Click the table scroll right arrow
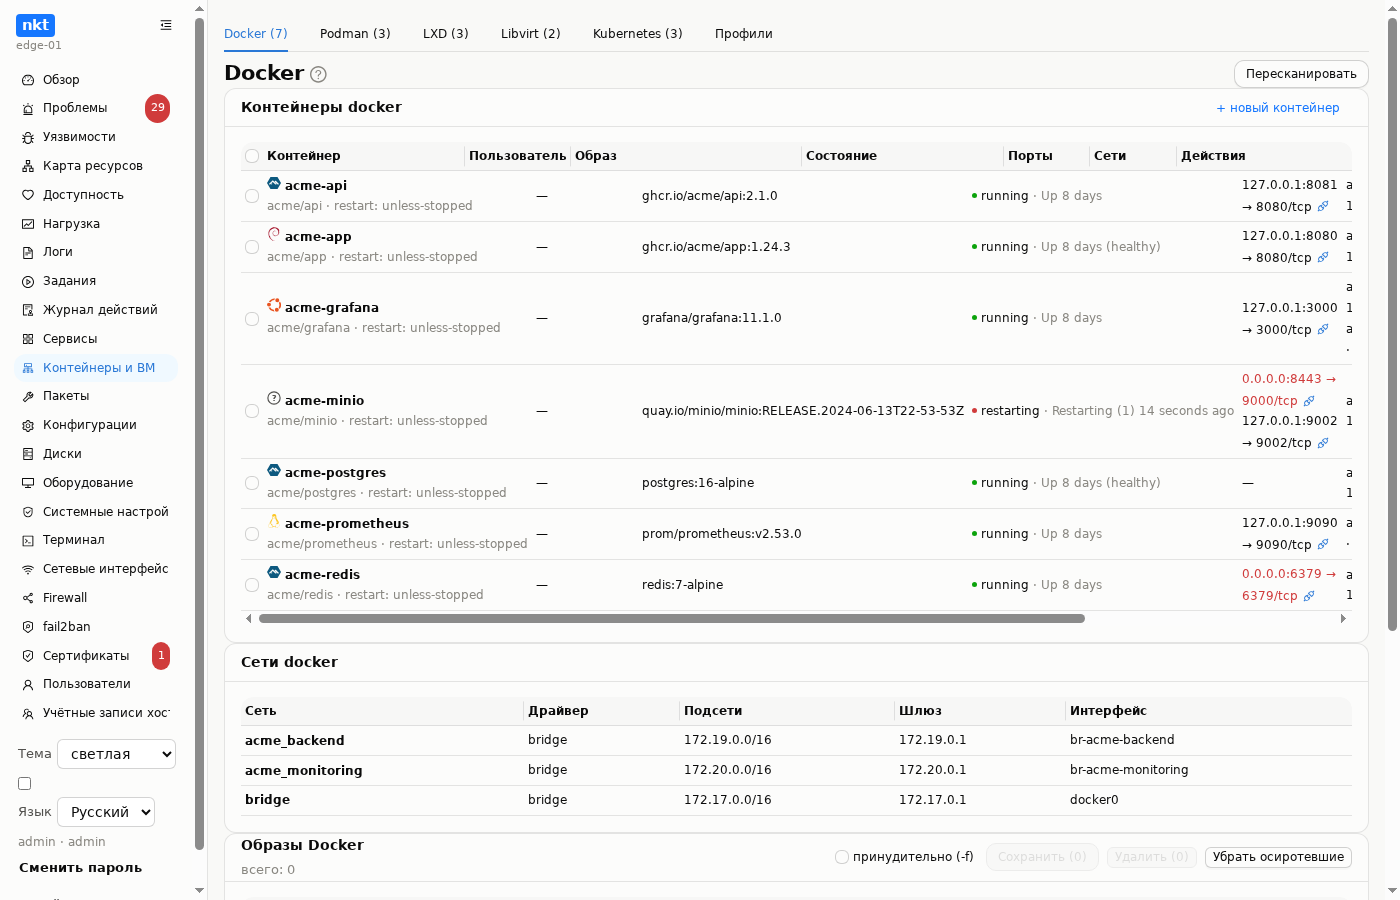 (1343, 619)
